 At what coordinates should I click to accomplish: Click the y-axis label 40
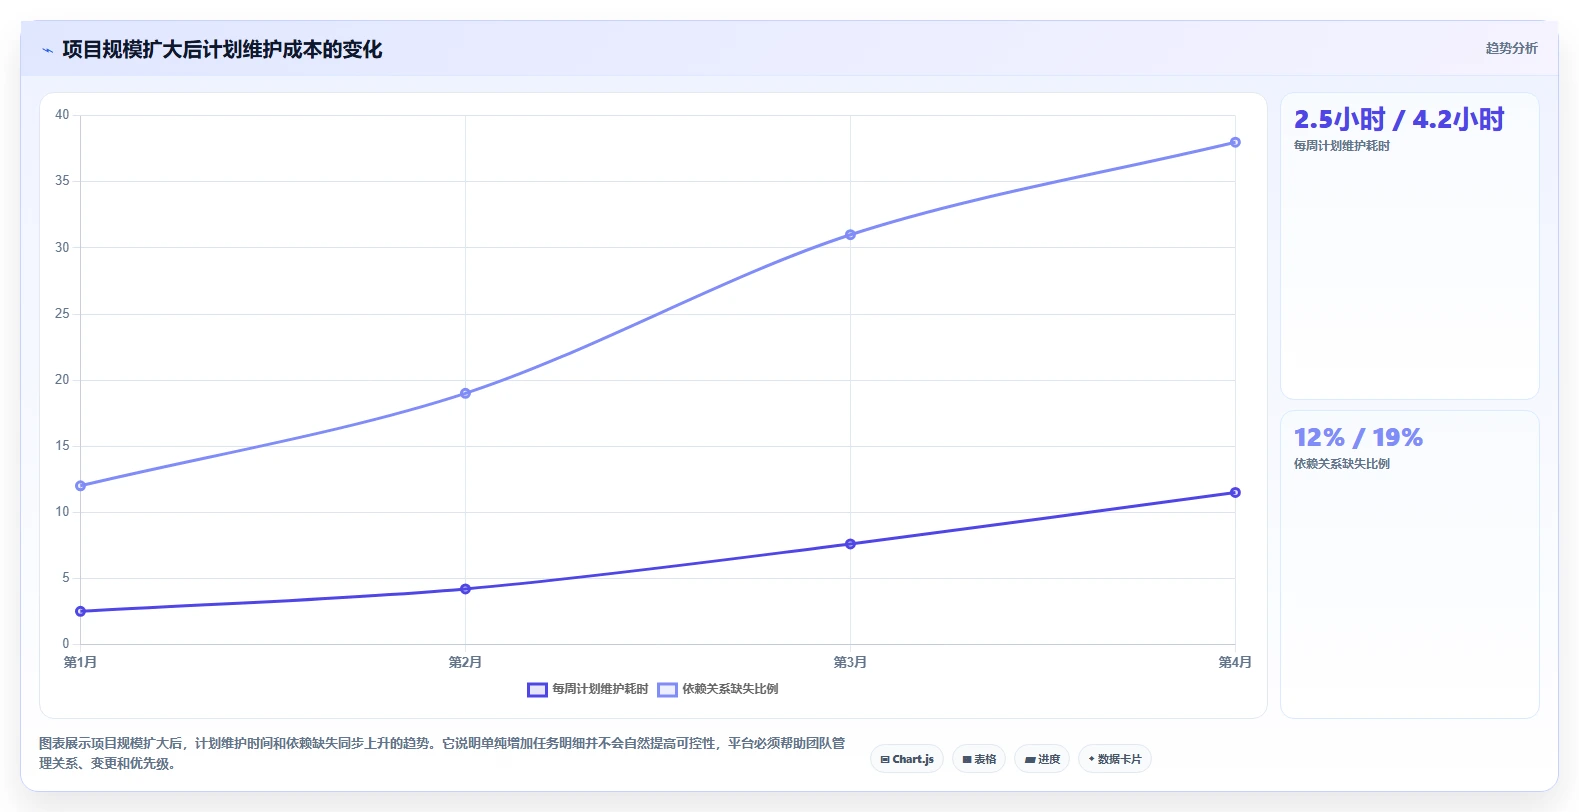click(x=62, y=115)
